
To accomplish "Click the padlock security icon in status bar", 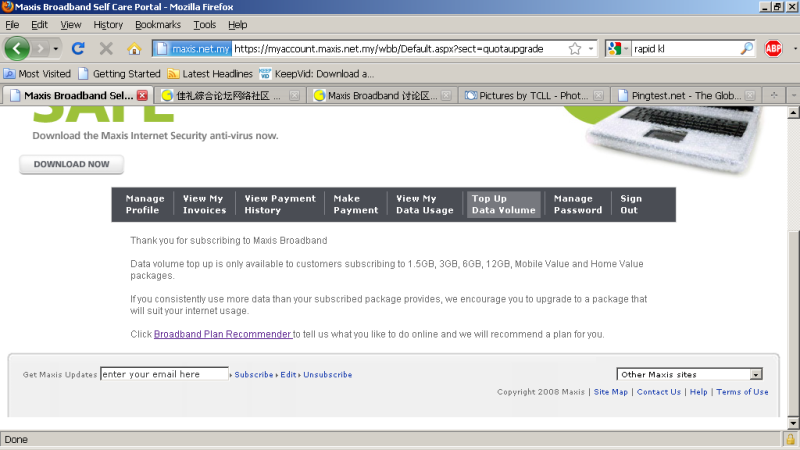I will (x=790, y=439).
